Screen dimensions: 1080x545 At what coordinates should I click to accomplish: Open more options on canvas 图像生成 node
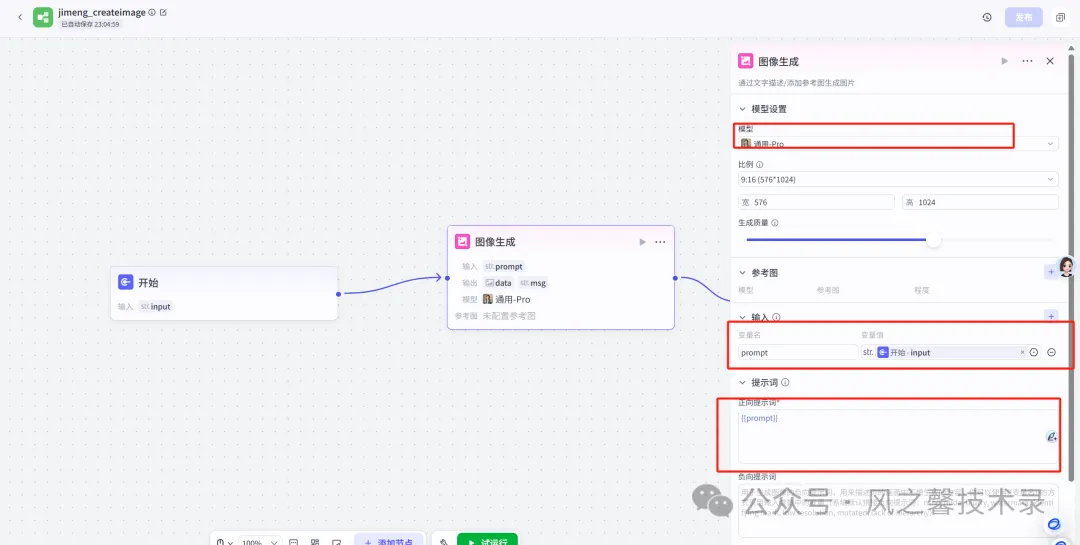pos(660,242)
